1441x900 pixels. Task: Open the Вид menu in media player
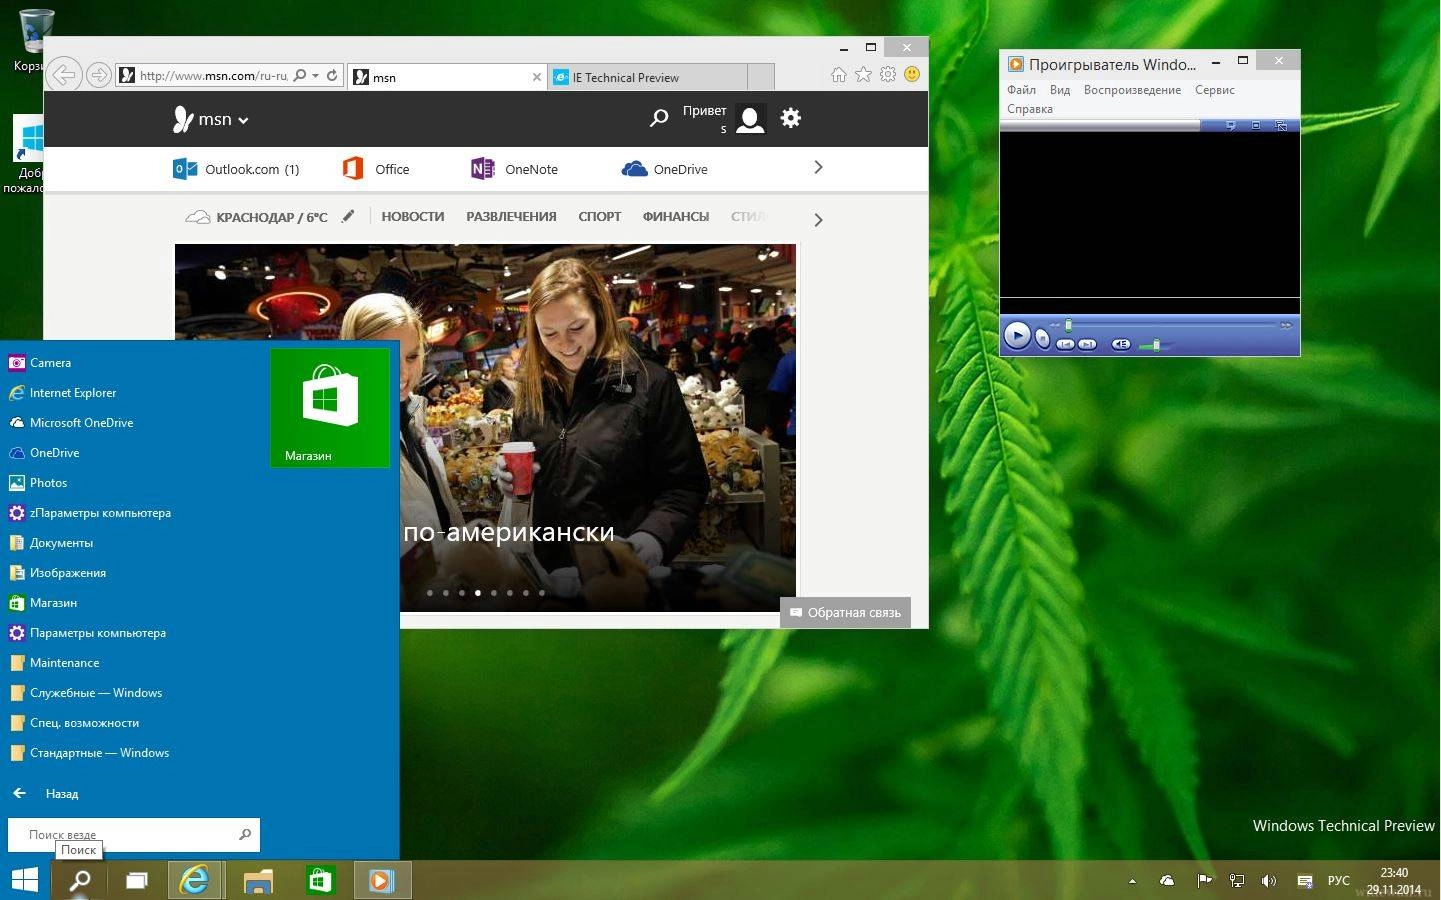1060,90
